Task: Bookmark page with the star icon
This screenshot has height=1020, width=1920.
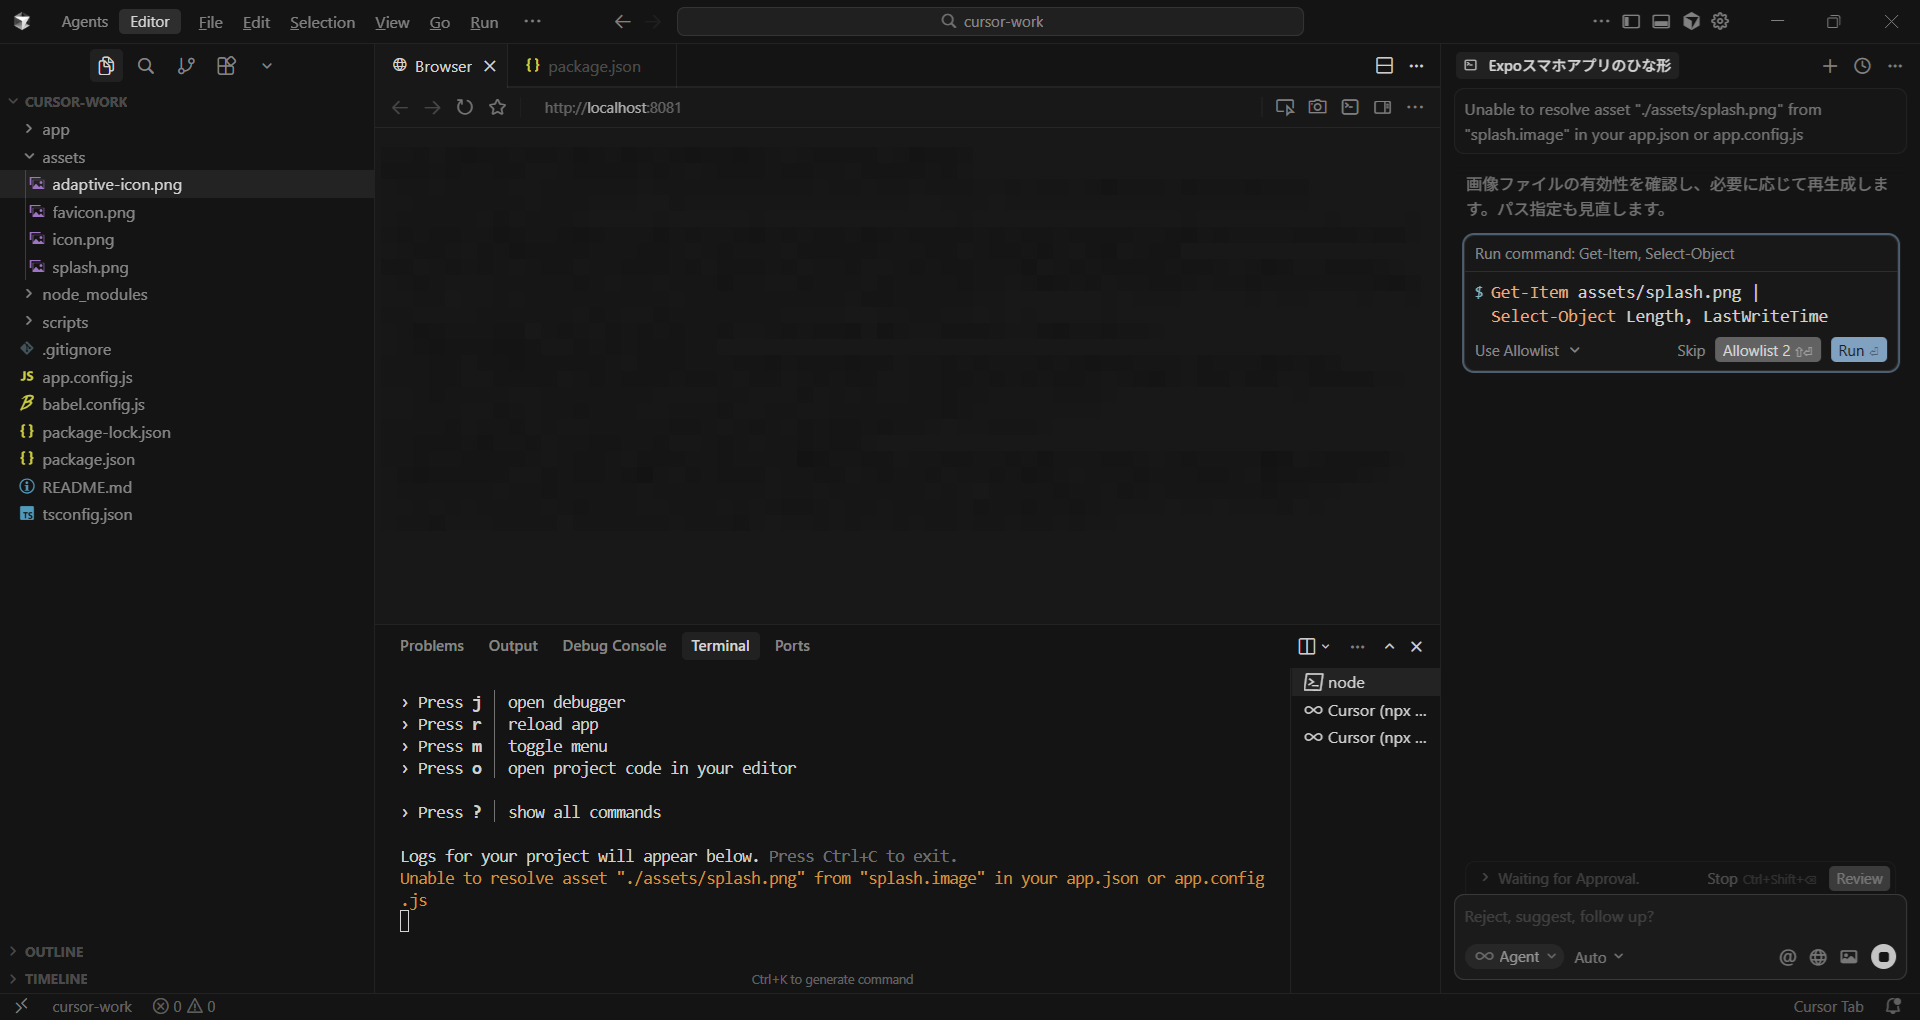Action: pyautogui.click(x=498, y=107)
